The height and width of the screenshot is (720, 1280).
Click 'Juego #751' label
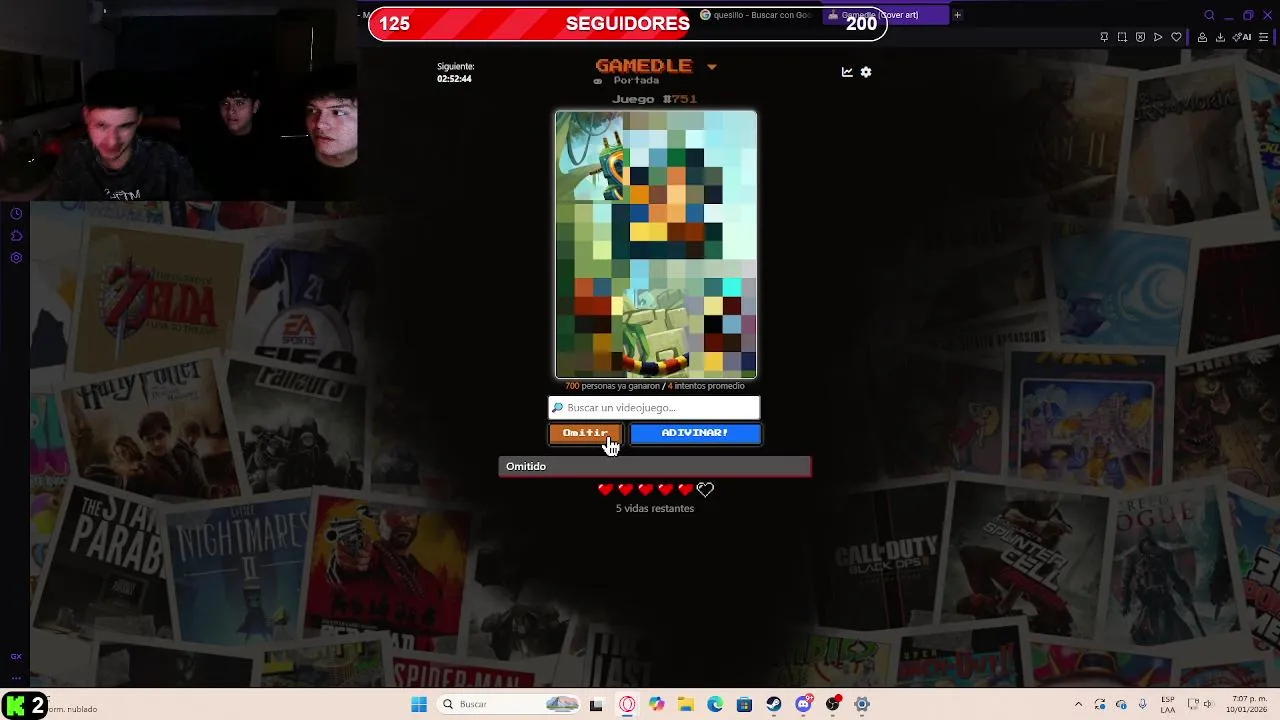655,99
